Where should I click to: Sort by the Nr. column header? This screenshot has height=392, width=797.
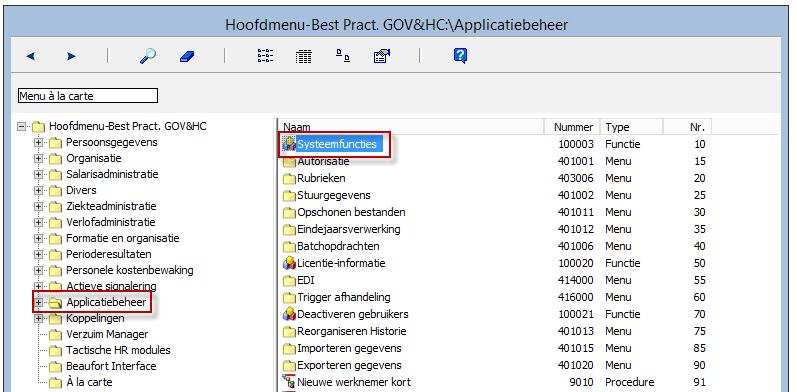click(x=687, y=127)
